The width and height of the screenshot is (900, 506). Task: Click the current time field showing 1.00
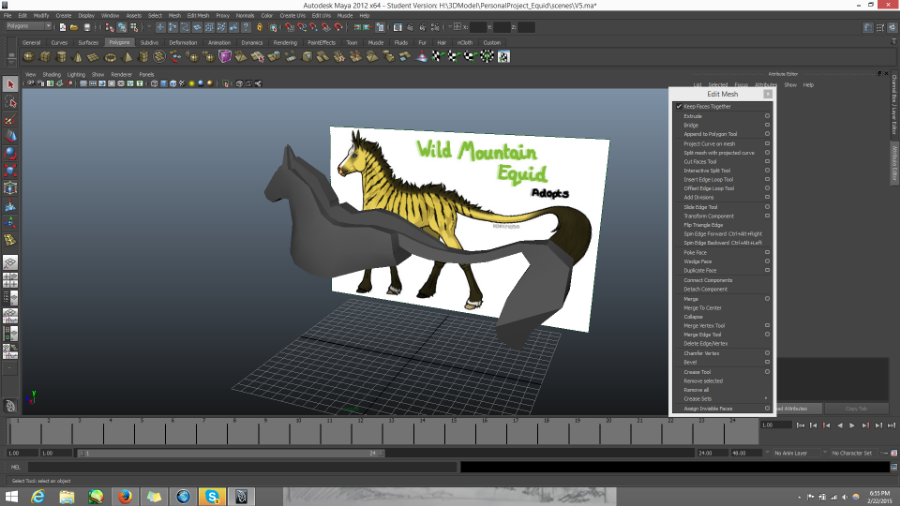pyautogui.click(x=776, y=426)
